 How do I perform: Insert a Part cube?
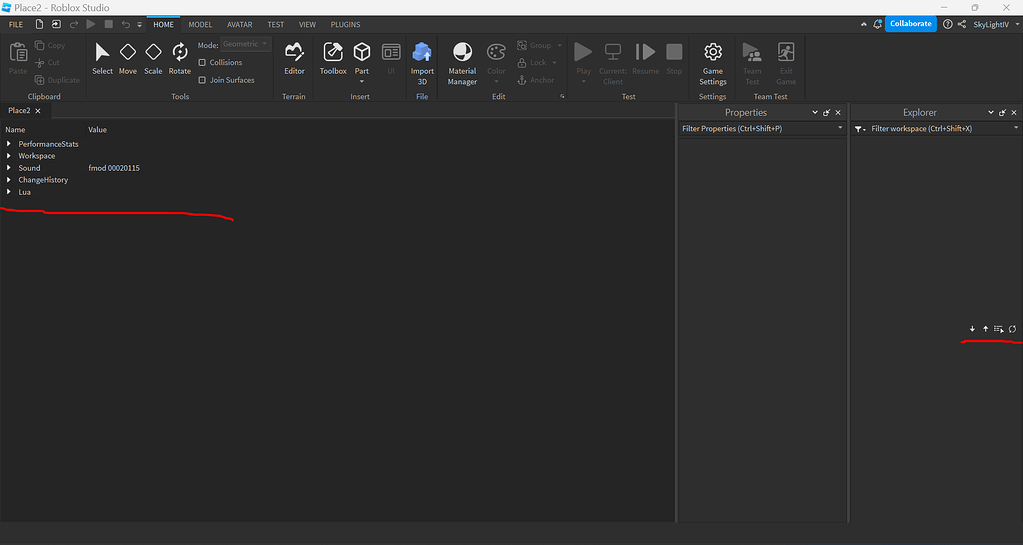pos(361,52)
